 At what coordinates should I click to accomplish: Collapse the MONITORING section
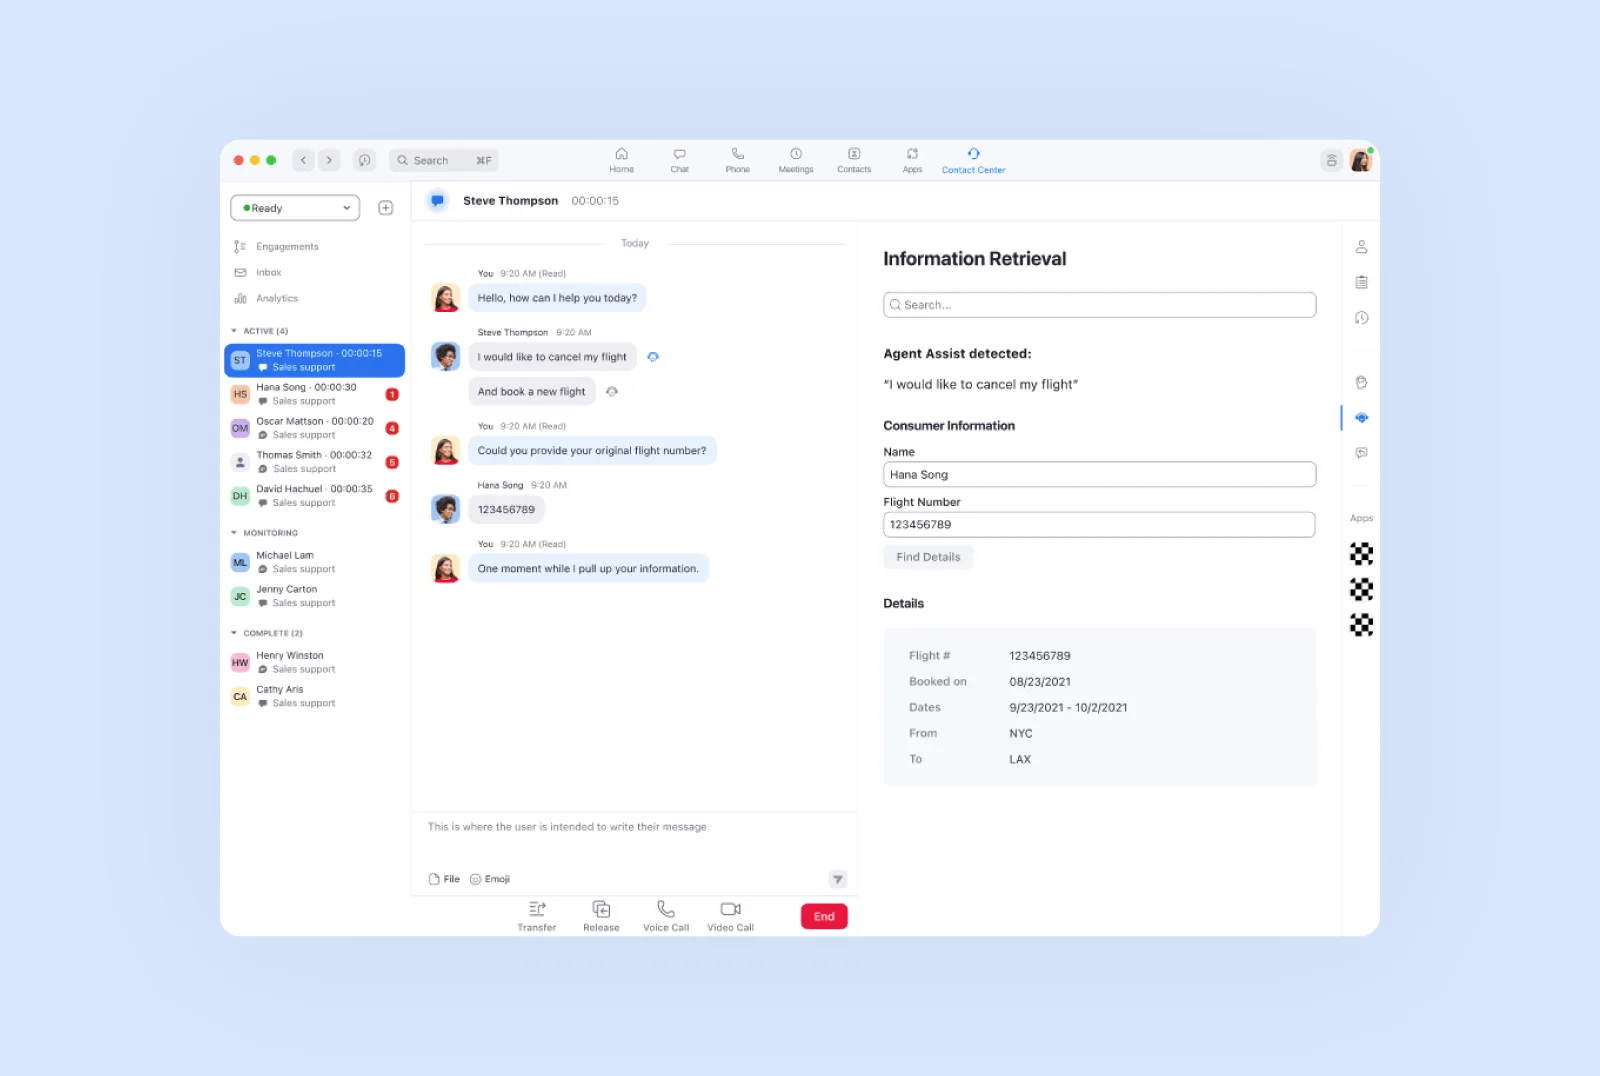234,533
